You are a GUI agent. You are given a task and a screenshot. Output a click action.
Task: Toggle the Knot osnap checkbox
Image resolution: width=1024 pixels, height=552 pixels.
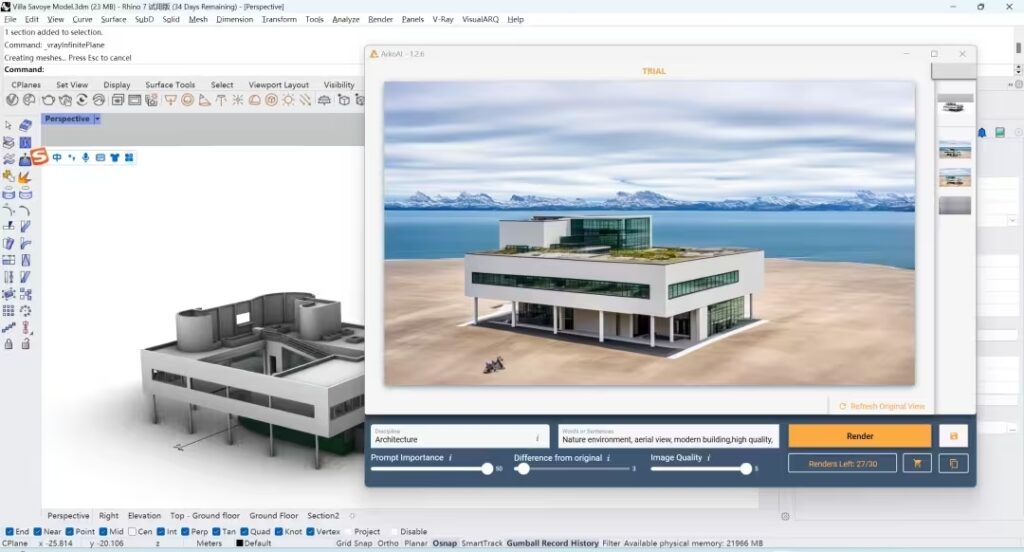[279, 532]
